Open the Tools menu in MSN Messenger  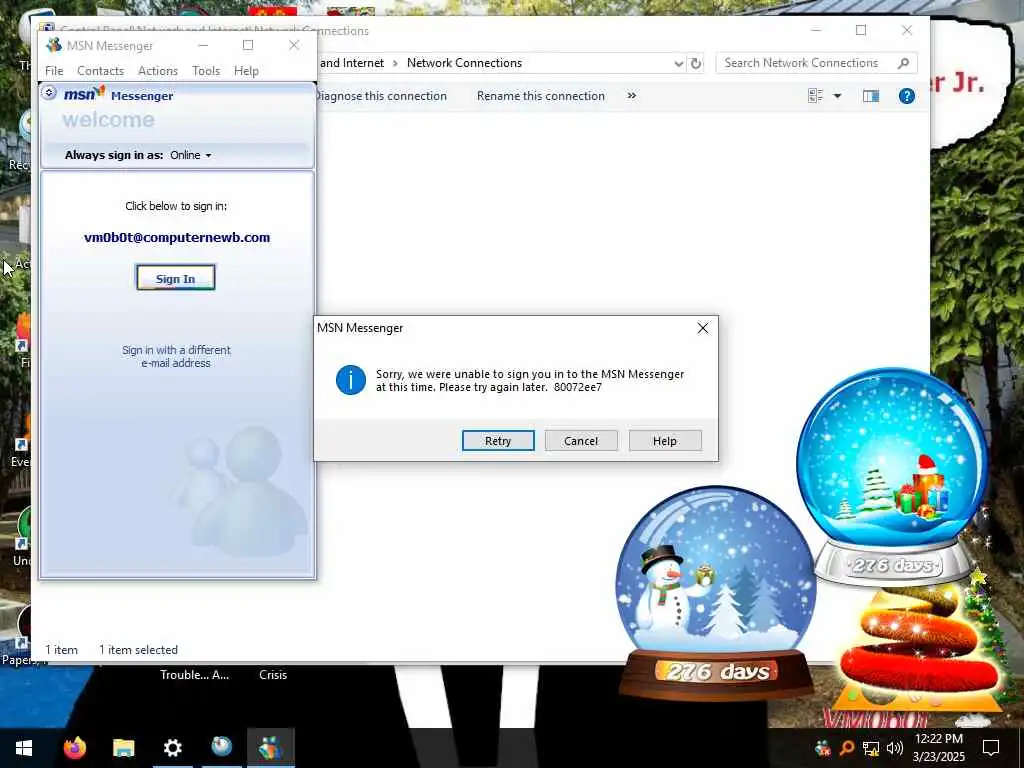point(206,71)
